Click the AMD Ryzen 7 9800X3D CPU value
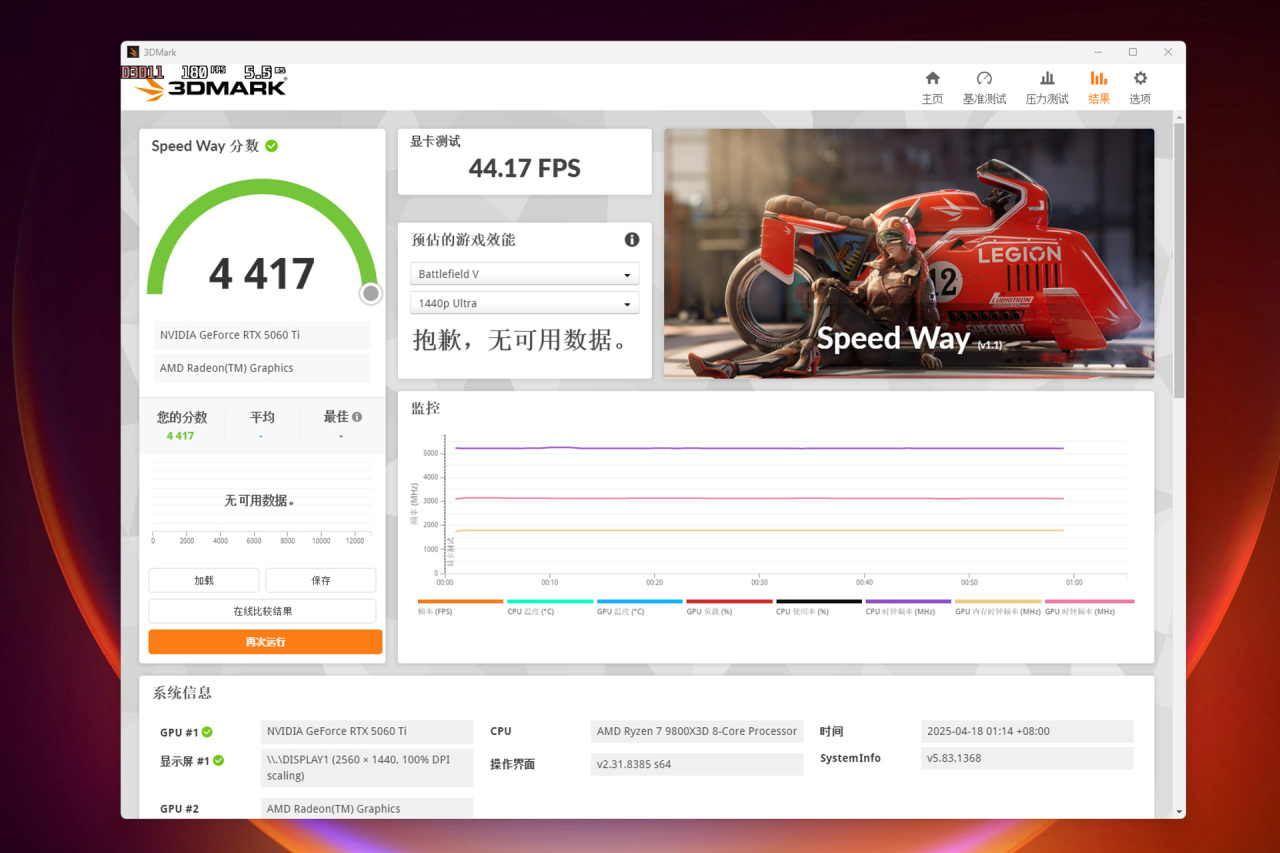 697,732
